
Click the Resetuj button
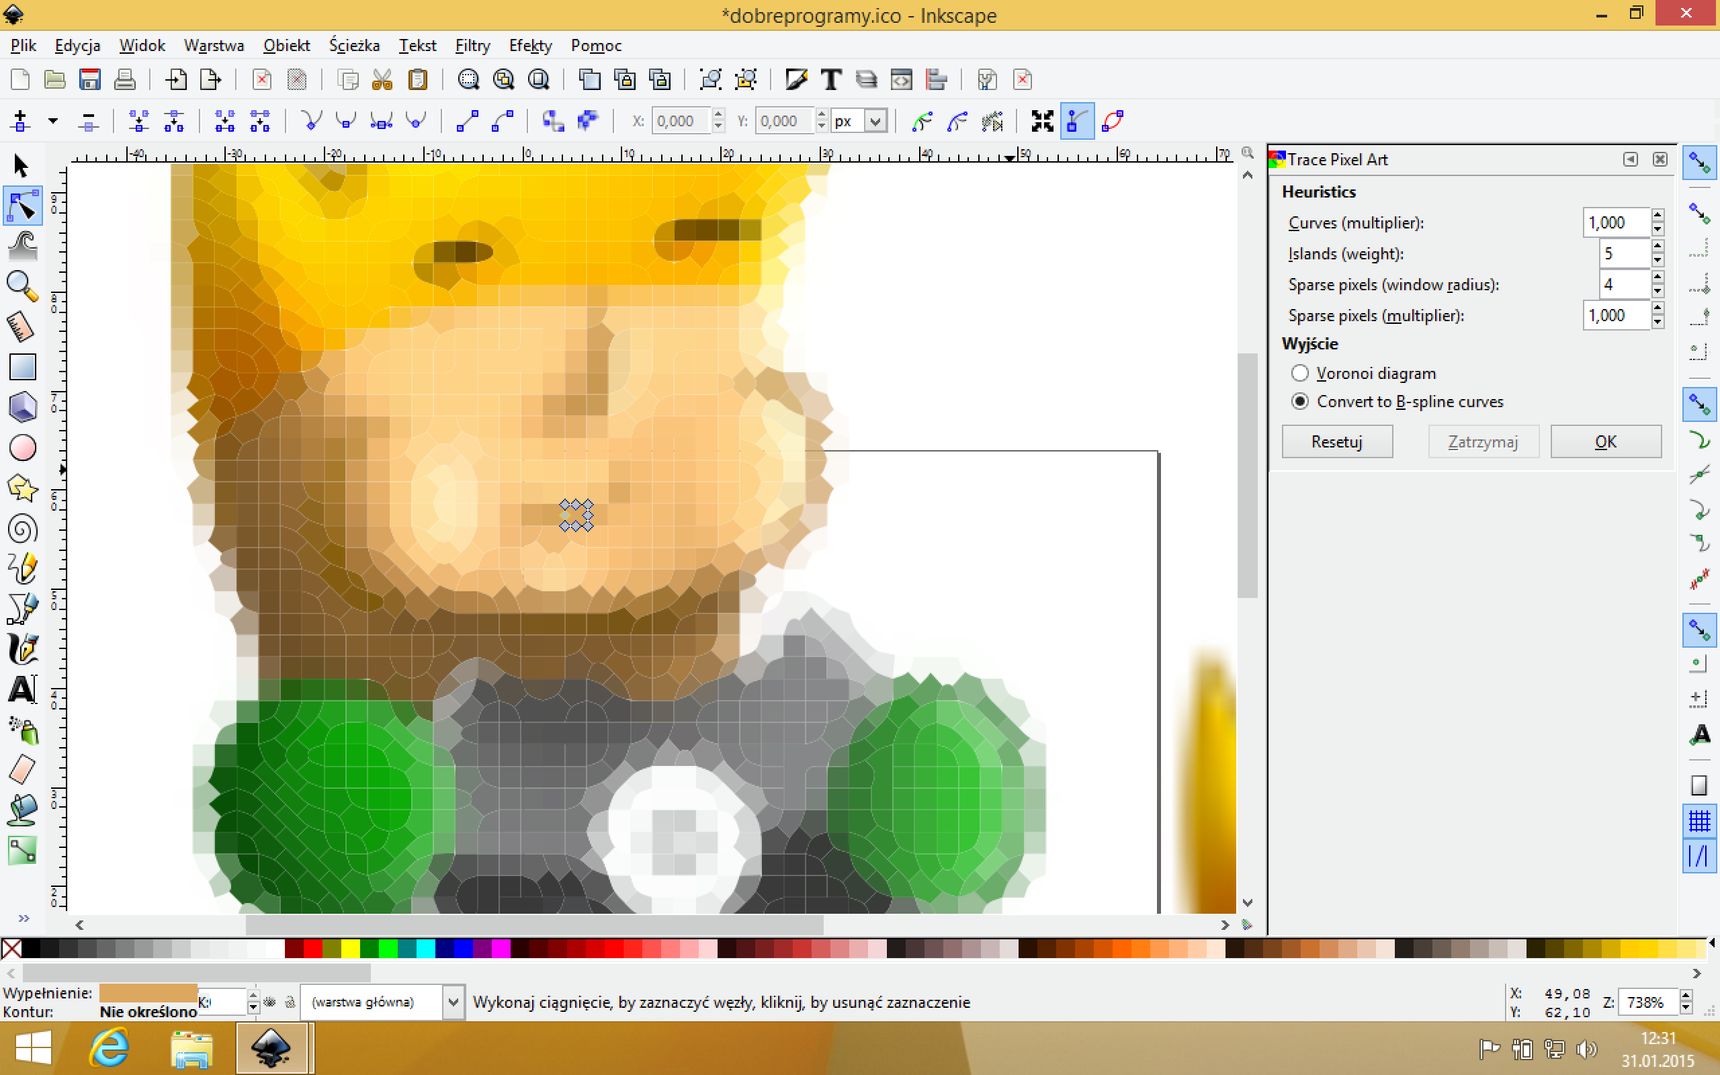pyautogui.click(x=1337, y=442)
